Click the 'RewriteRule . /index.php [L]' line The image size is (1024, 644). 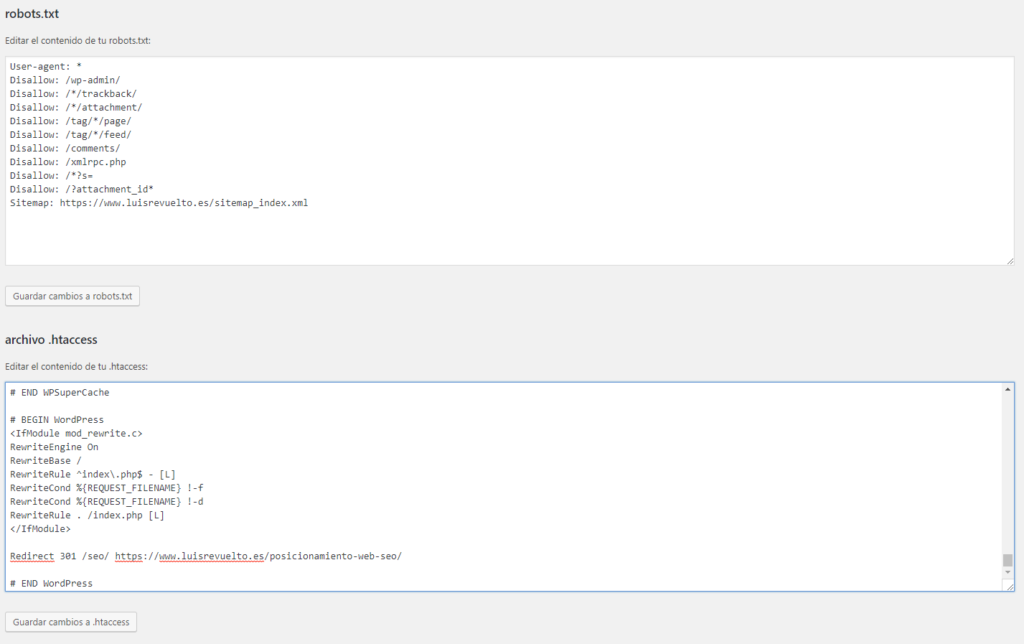[87, 515]
